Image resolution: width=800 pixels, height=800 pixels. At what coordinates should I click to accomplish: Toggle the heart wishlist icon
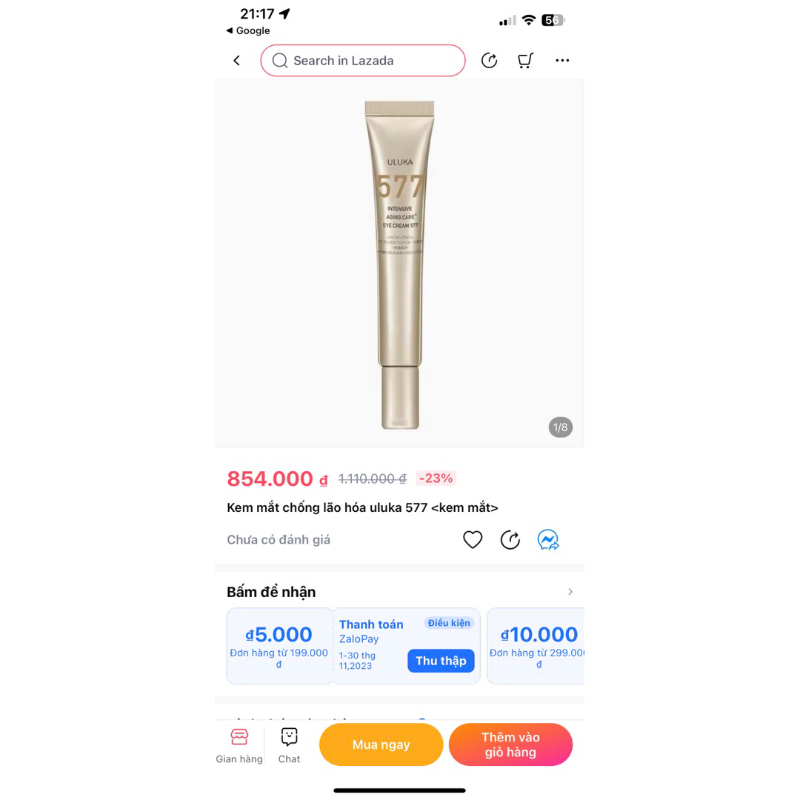(472, 539)
